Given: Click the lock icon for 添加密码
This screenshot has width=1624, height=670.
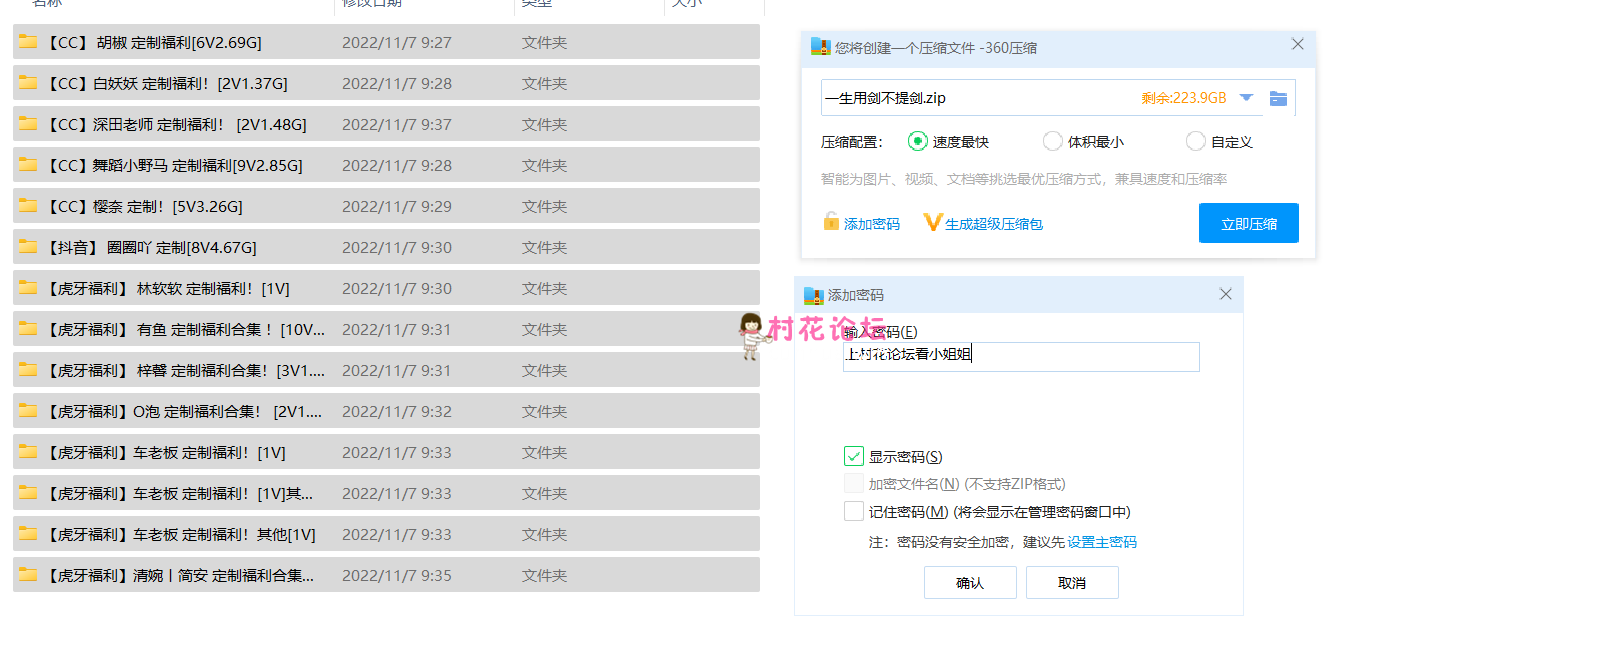Looking at the screenshot, I should pos(831,222).
